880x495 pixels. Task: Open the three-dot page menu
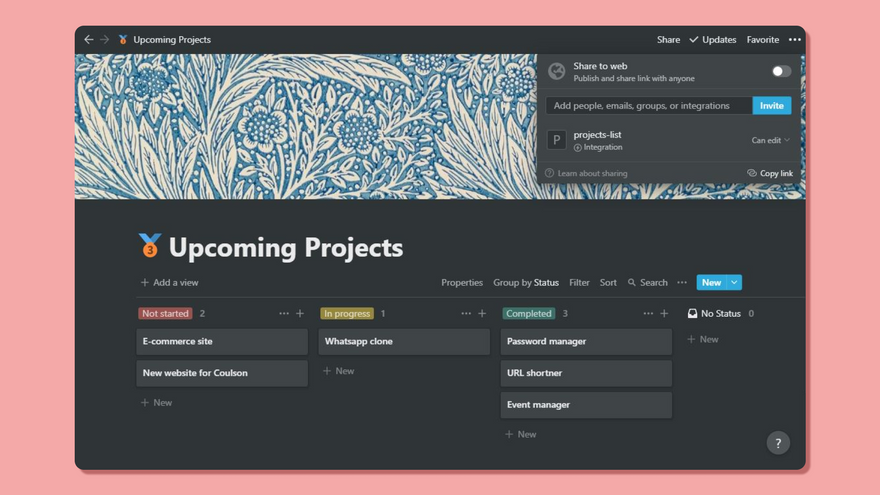[794, 40]
